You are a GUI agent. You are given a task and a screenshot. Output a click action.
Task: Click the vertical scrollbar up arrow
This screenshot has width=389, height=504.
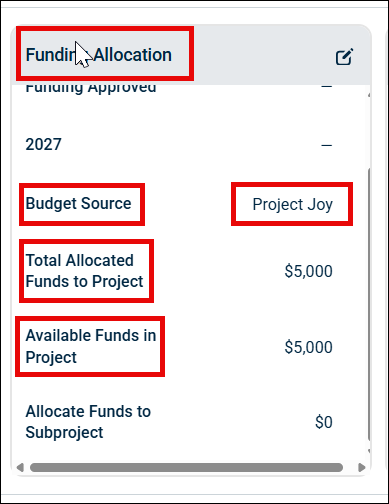click(369, 95)
